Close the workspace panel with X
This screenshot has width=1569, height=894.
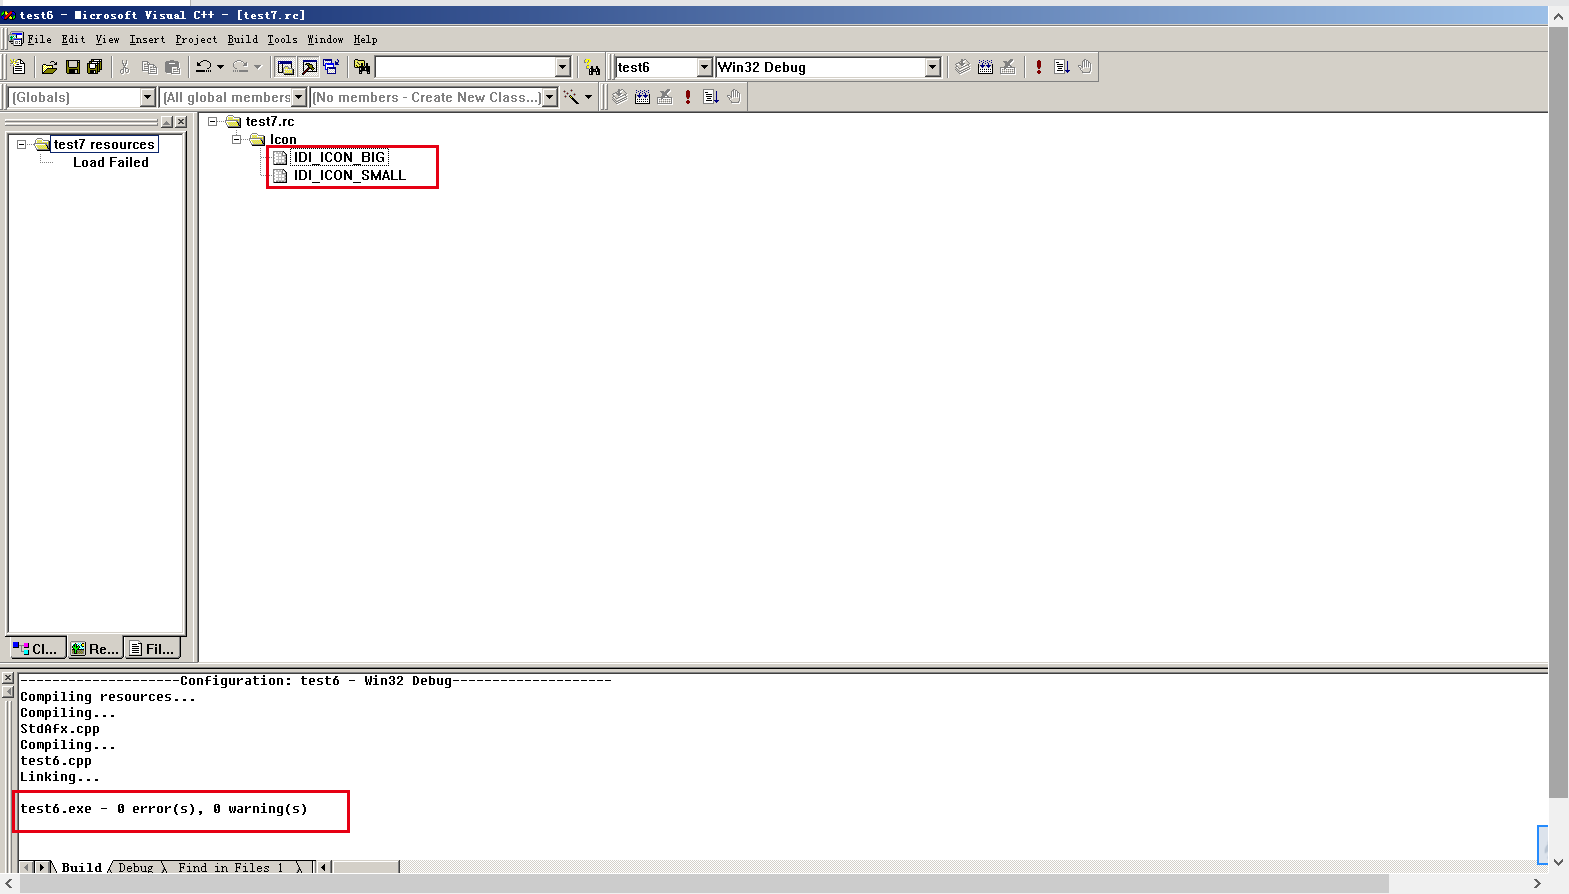coord(181,122)
